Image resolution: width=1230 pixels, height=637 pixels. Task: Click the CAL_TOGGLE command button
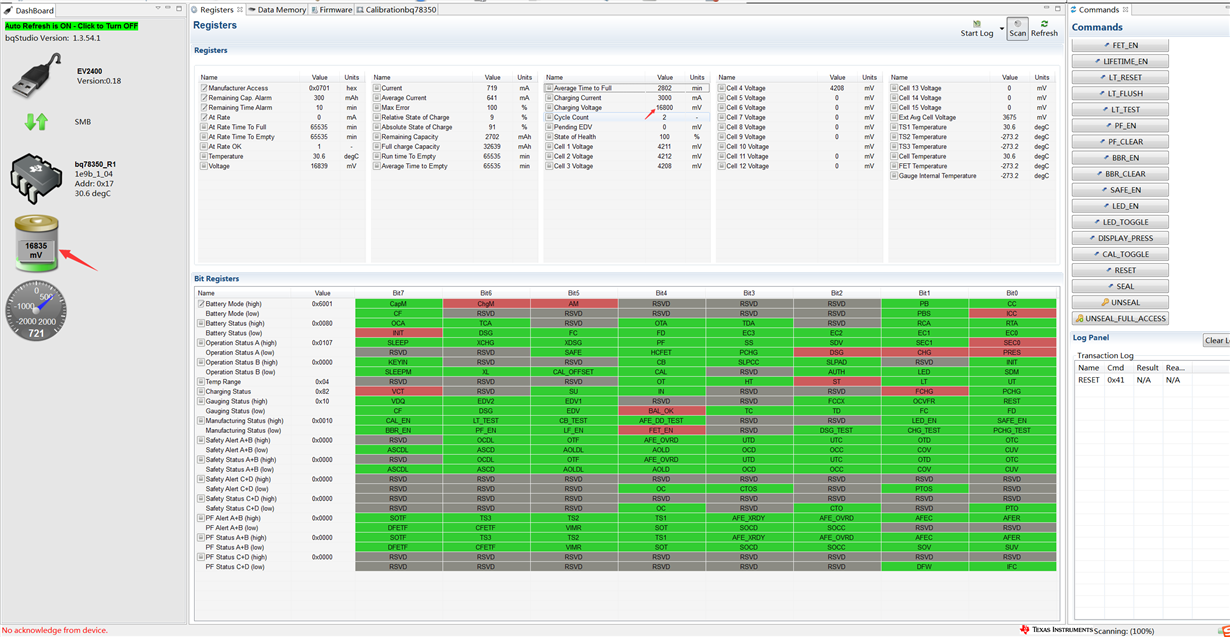[x=1121, y=254]
